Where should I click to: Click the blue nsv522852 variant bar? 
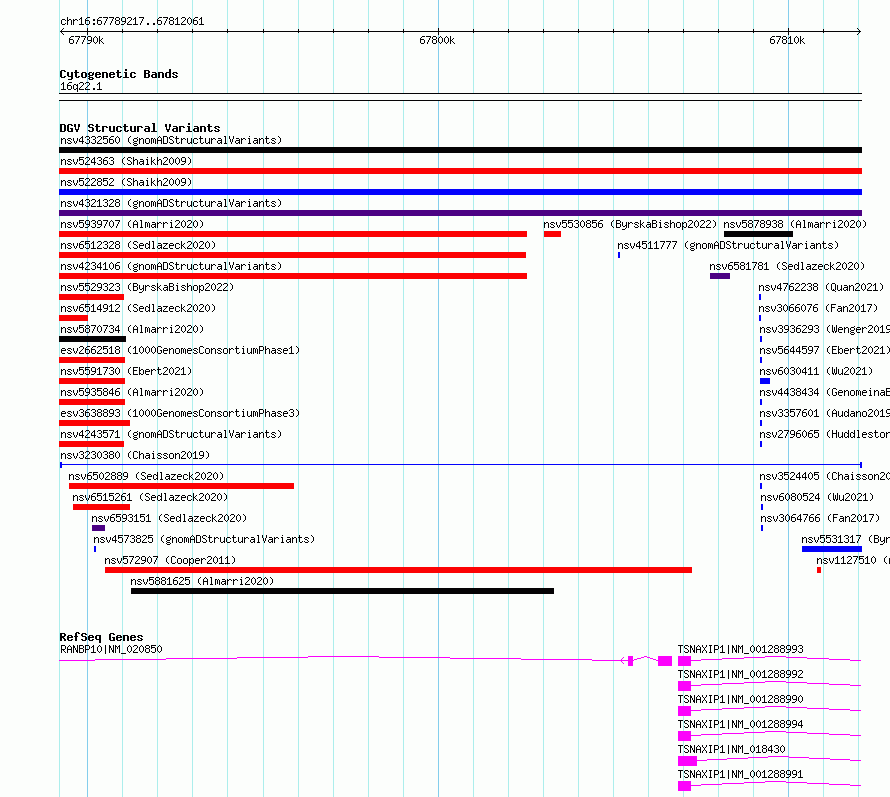[x=460, y=192]
